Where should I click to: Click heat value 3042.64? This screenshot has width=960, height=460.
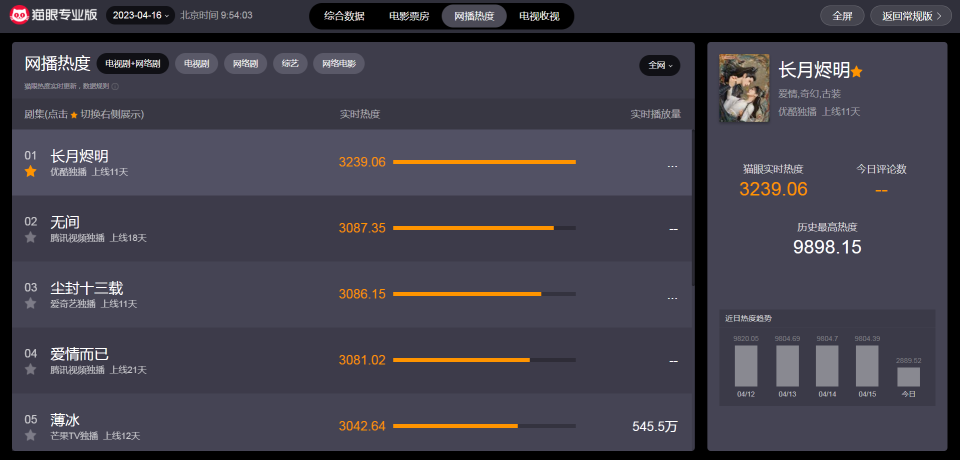pos(362,426)
